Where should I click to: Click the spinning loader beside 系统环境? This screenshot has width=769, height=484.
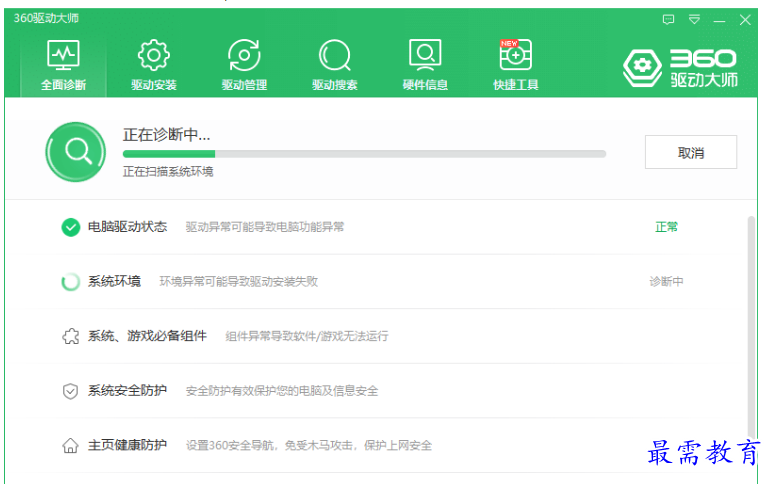click(71, 281)
